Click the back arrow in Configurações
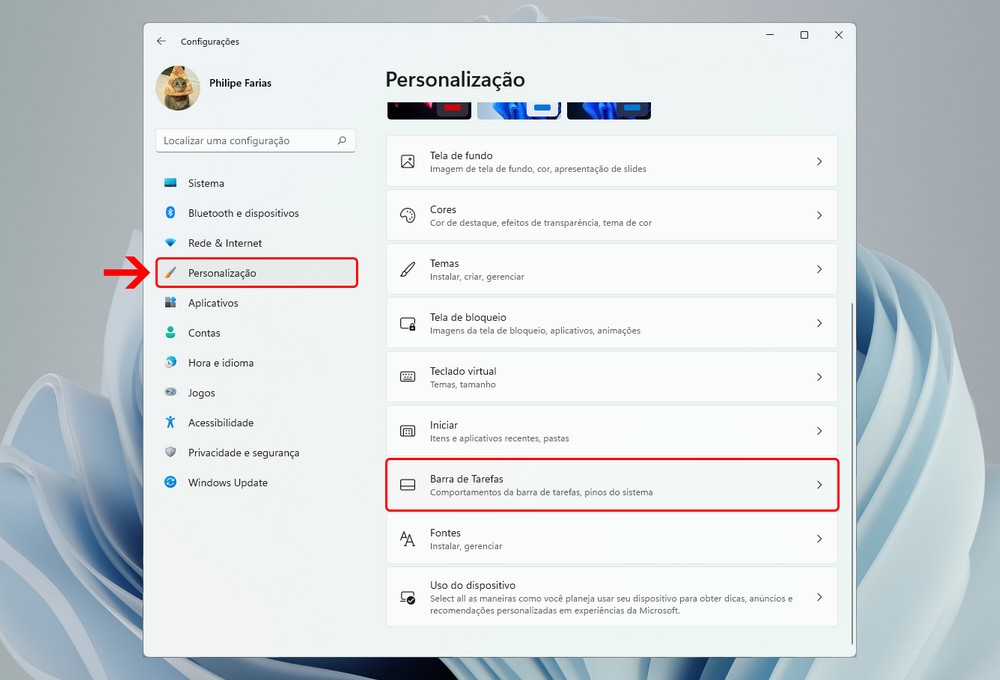Viewport: 1000px width, 680px height. coord(161,41)
